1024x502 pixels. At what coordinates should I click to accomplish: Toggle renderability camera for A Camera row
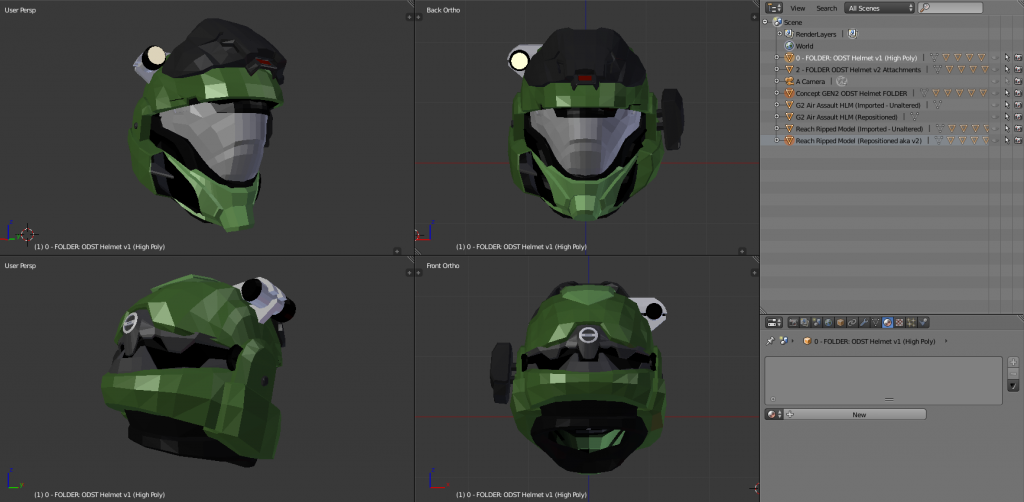[1018, 81]
